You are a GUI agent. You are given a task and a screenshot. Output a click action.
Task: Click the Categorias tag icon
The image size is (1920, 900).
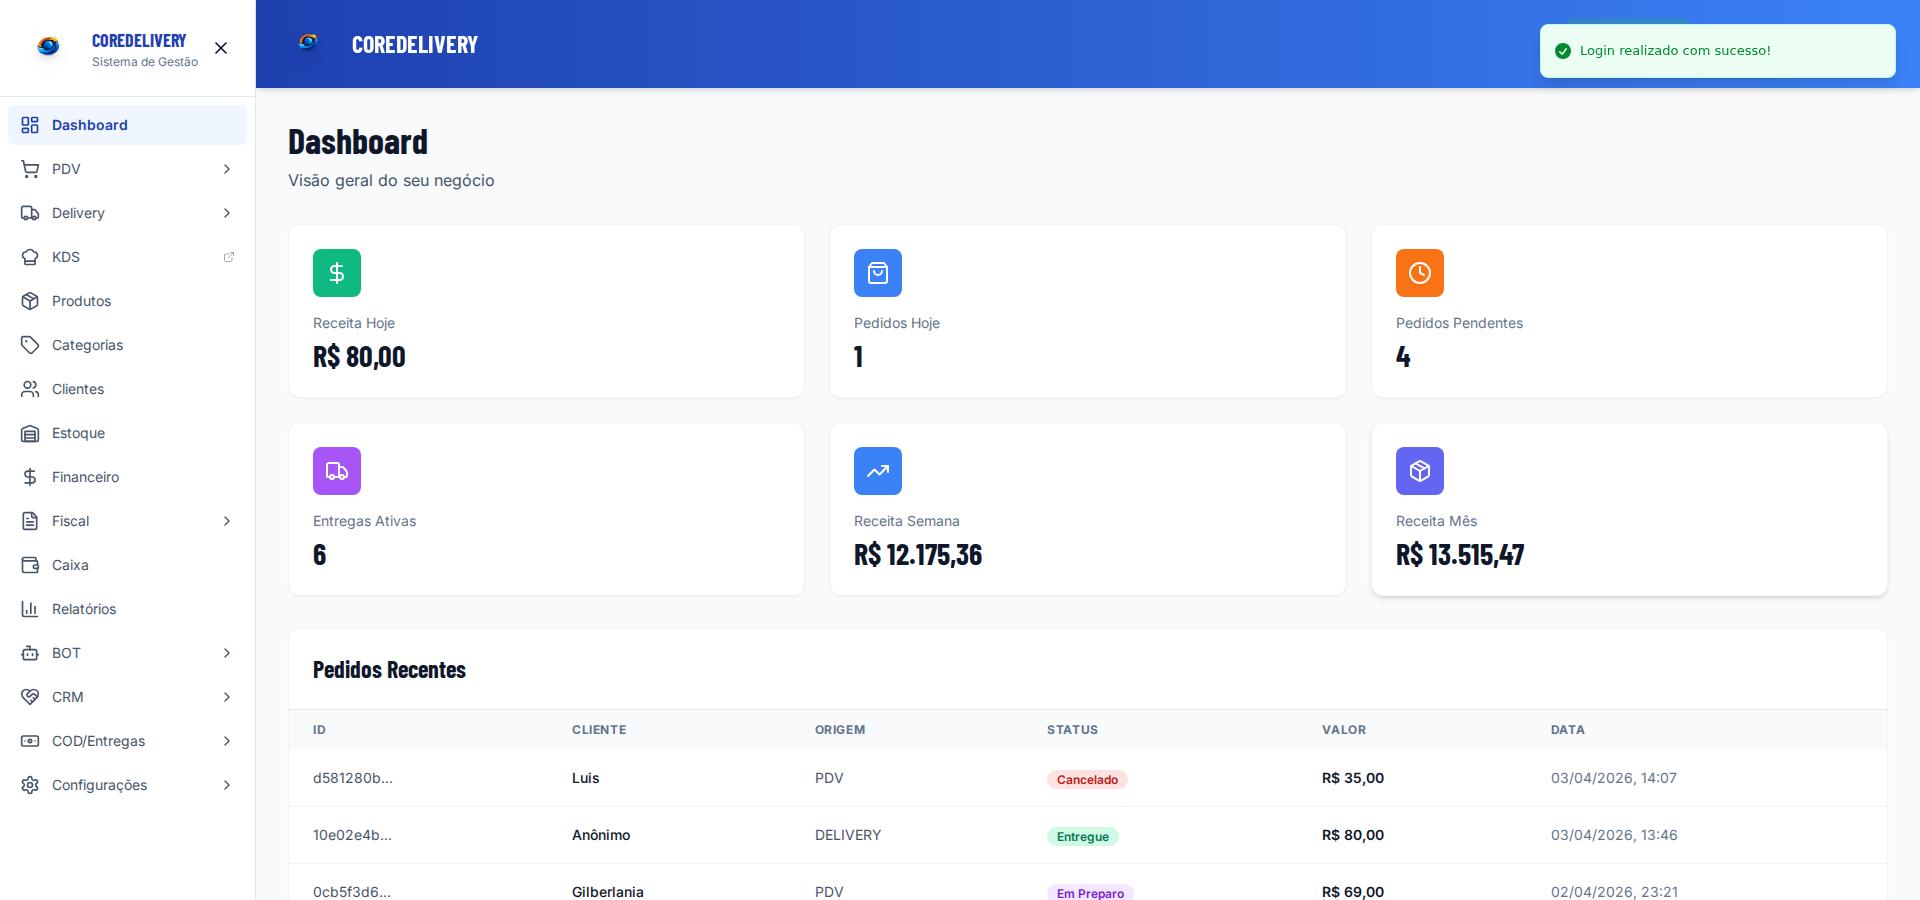pos(29,345)
